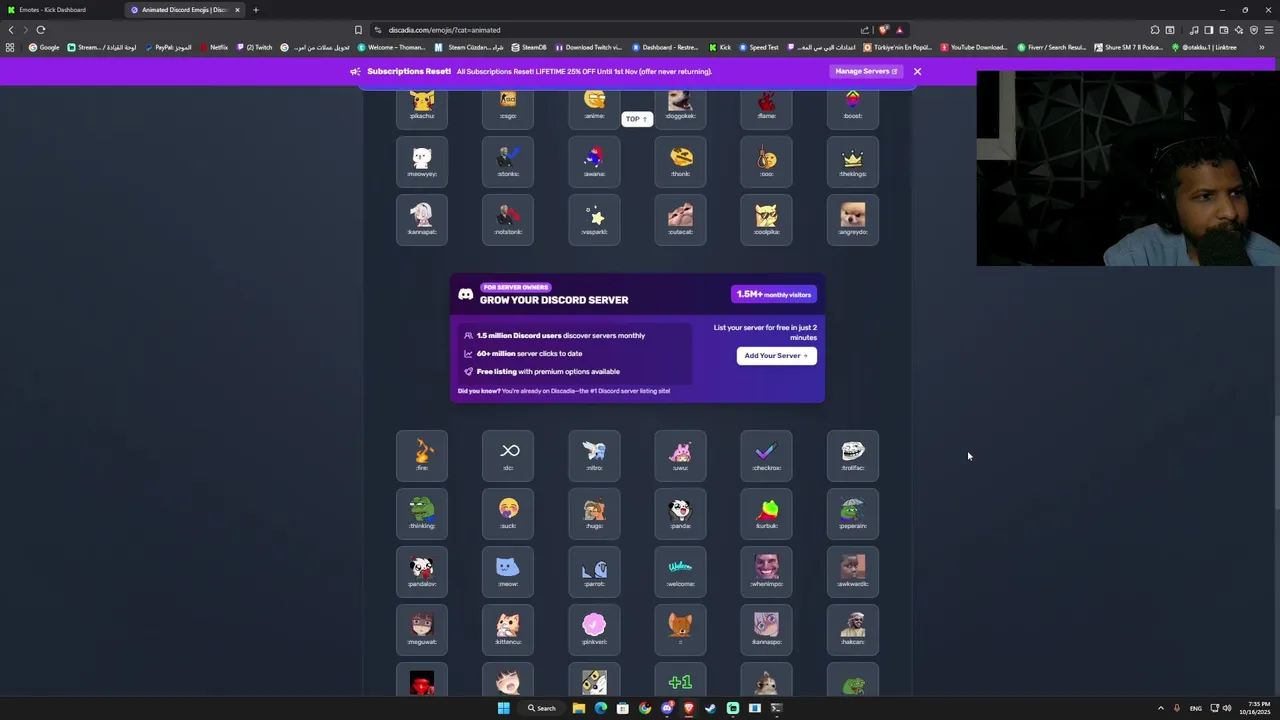Viewport: 1280px width, 720px height.
Task: Pick the :pandalov: emoji
Action: (422, 572)
